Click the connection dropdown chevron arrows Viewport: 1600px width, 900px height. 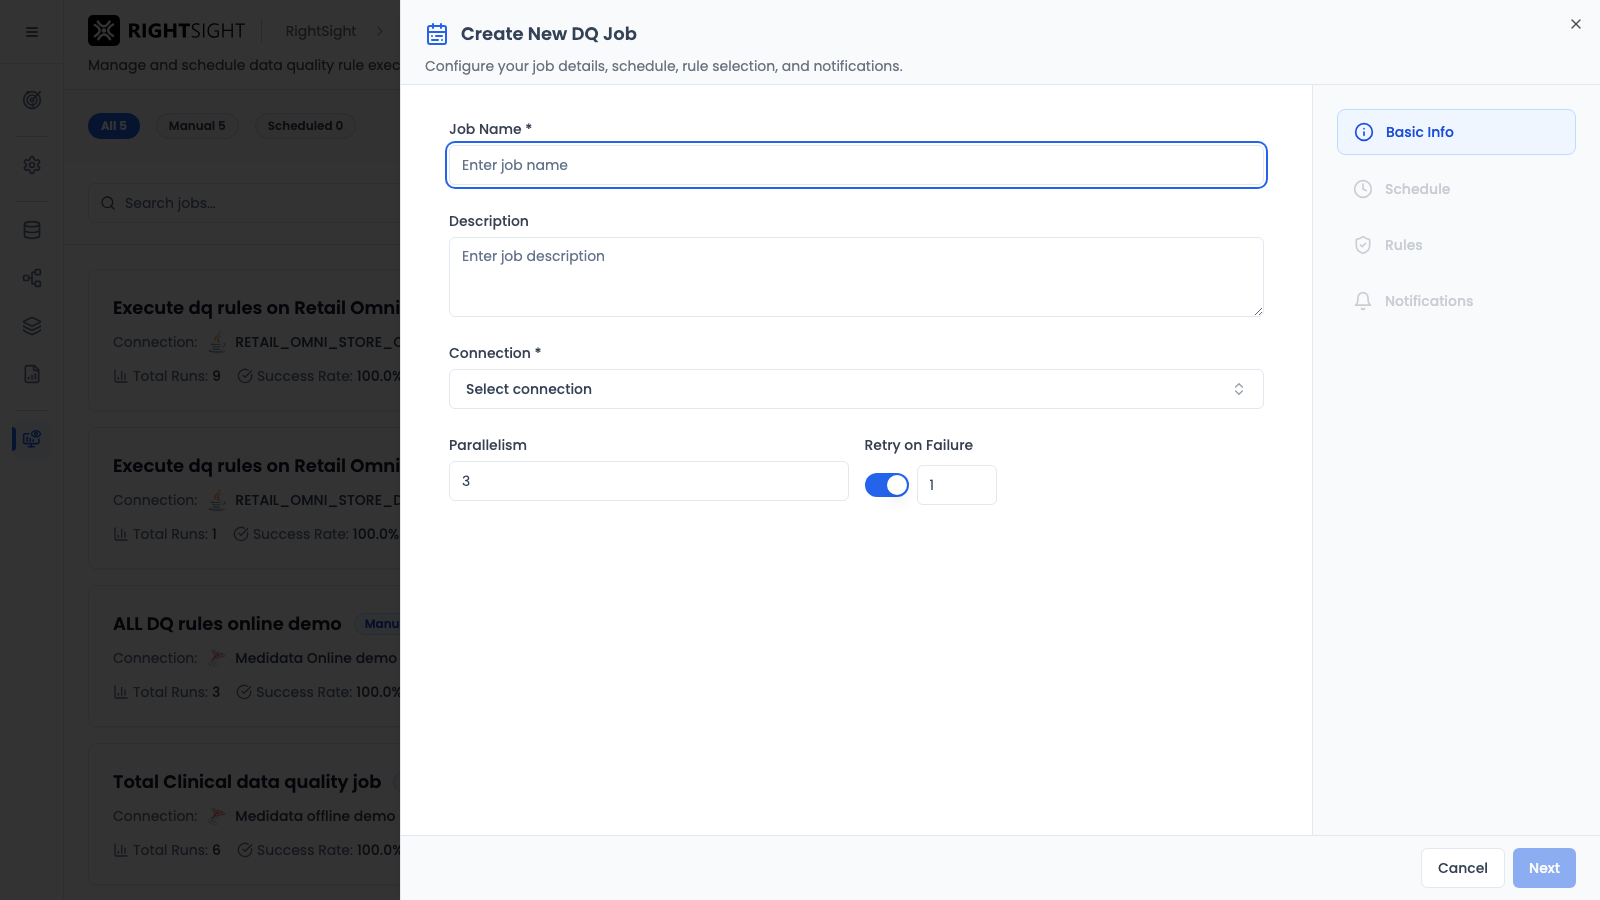point(1239,389)
